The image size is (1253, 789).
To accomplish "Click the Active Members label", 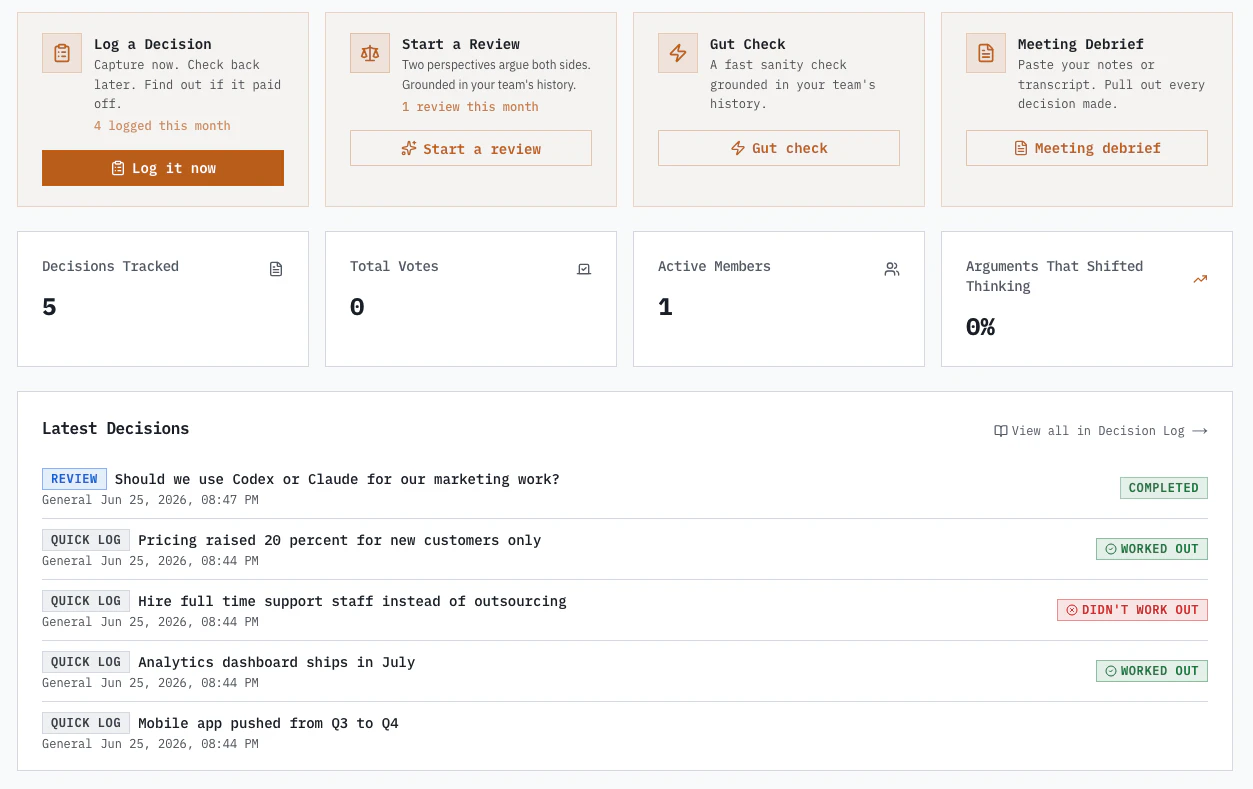I will [x=714, y=266].
